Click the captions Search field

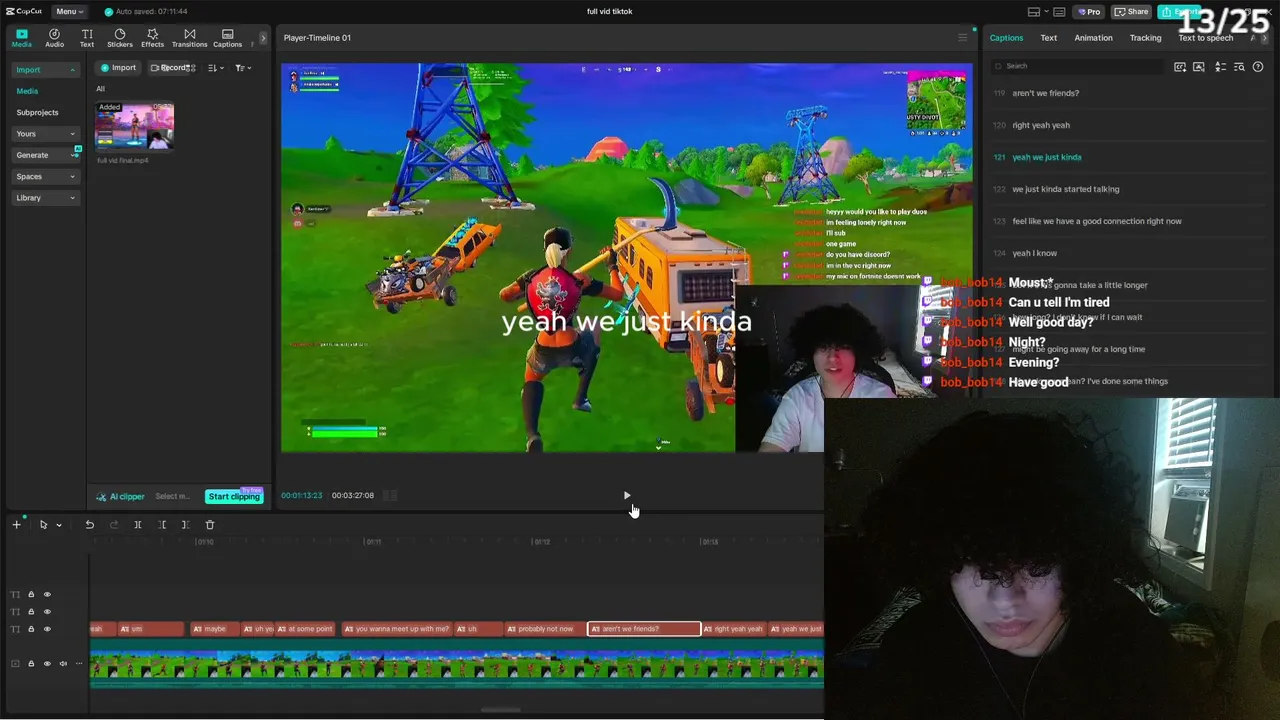click(1077, 66)
